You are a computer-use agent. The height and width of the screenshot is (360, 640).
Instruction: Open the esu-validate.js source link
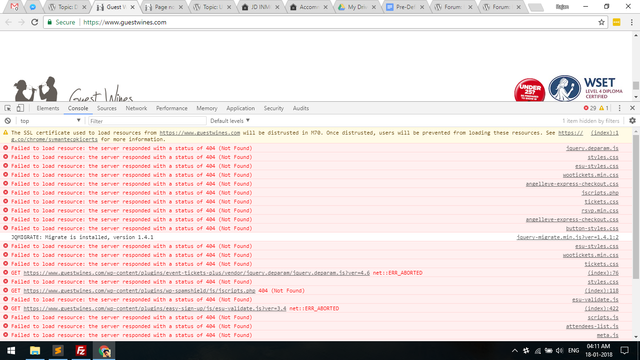(x=595, y=300)
